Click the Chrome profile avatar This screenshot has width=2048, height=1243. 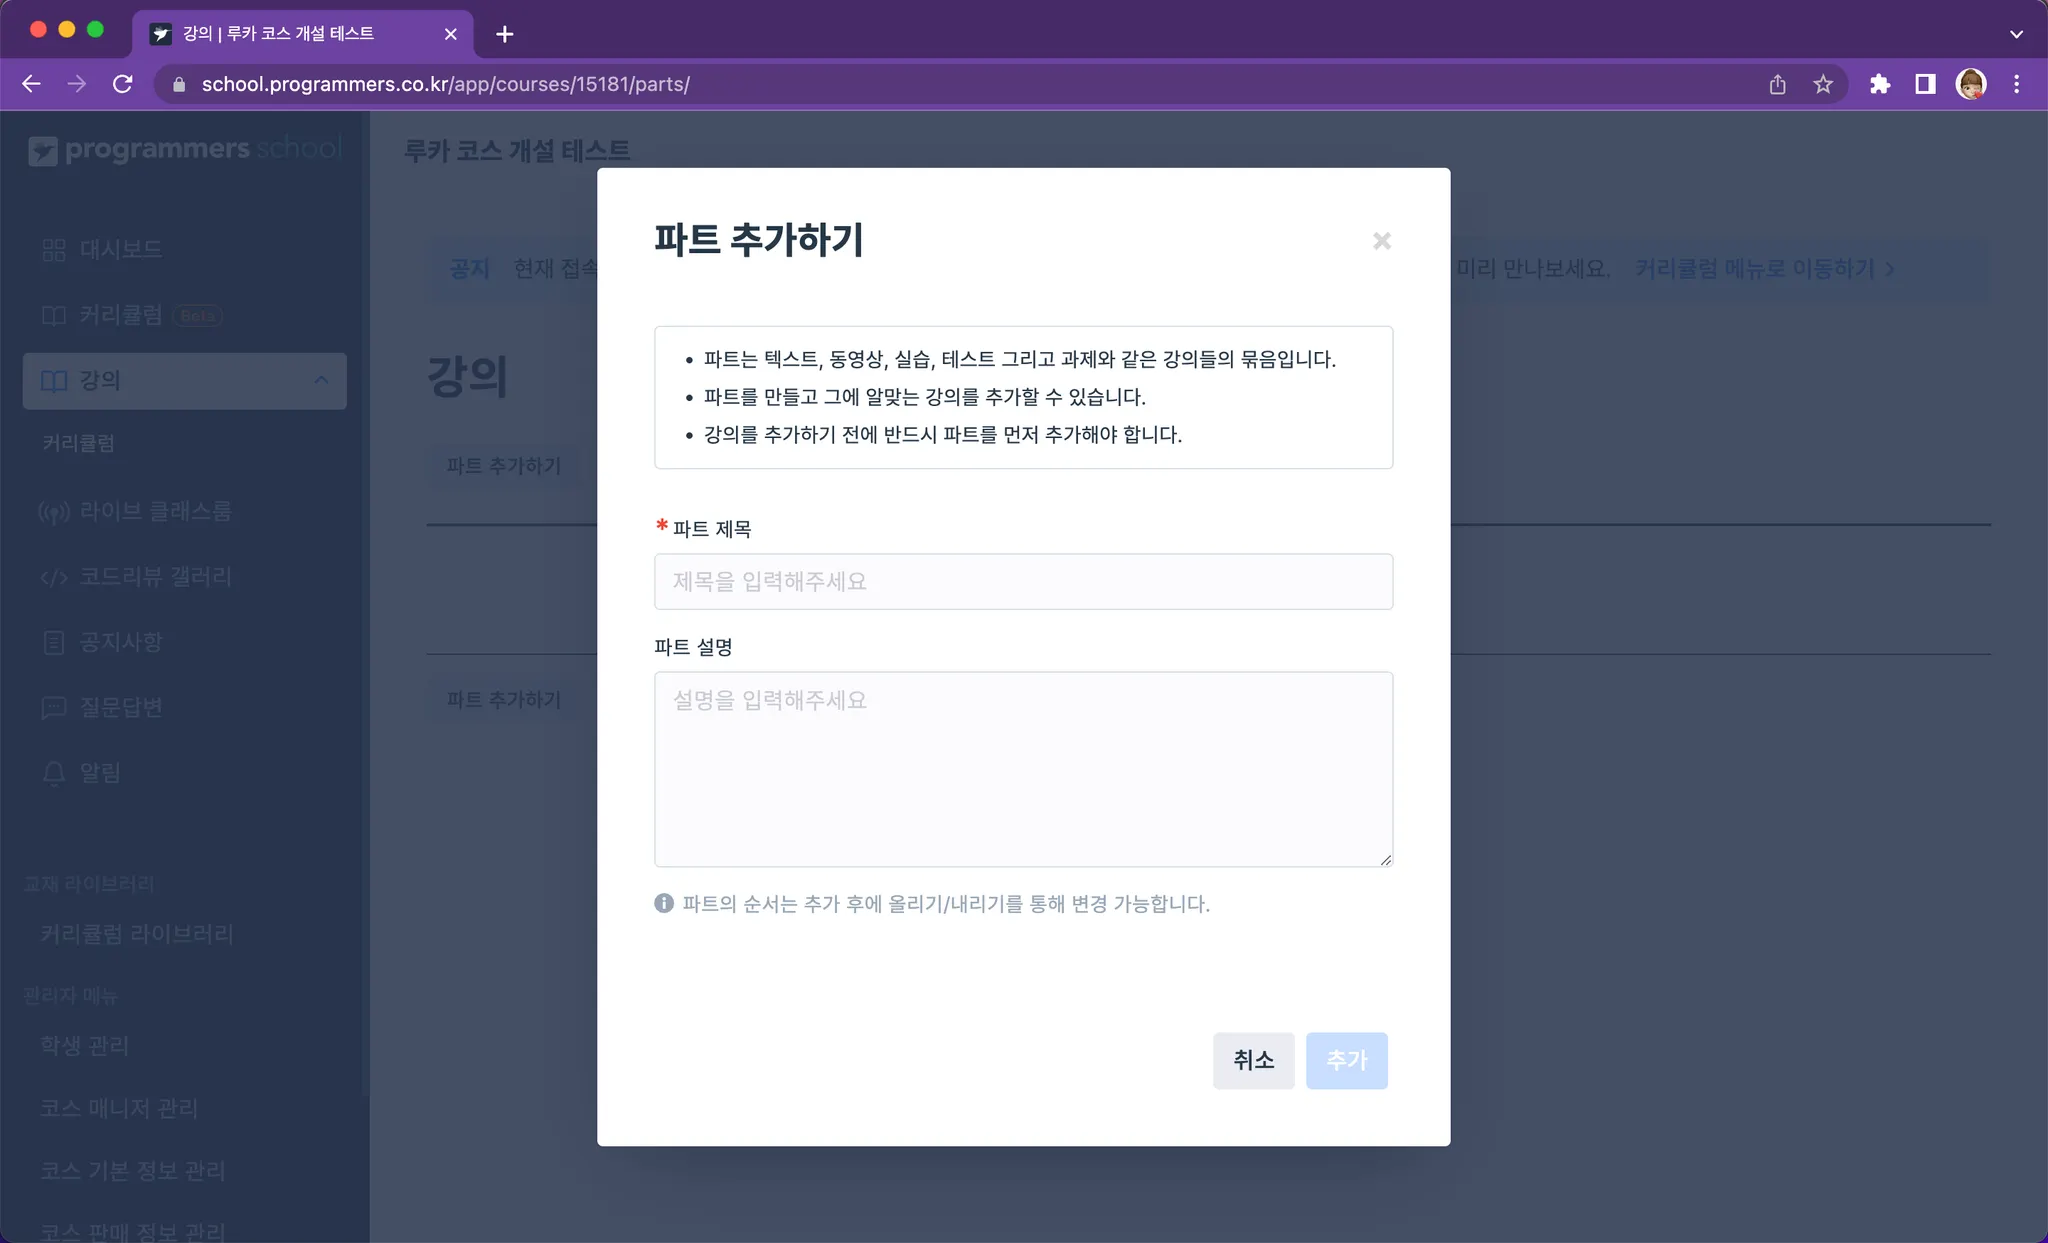coord(1971,84)
